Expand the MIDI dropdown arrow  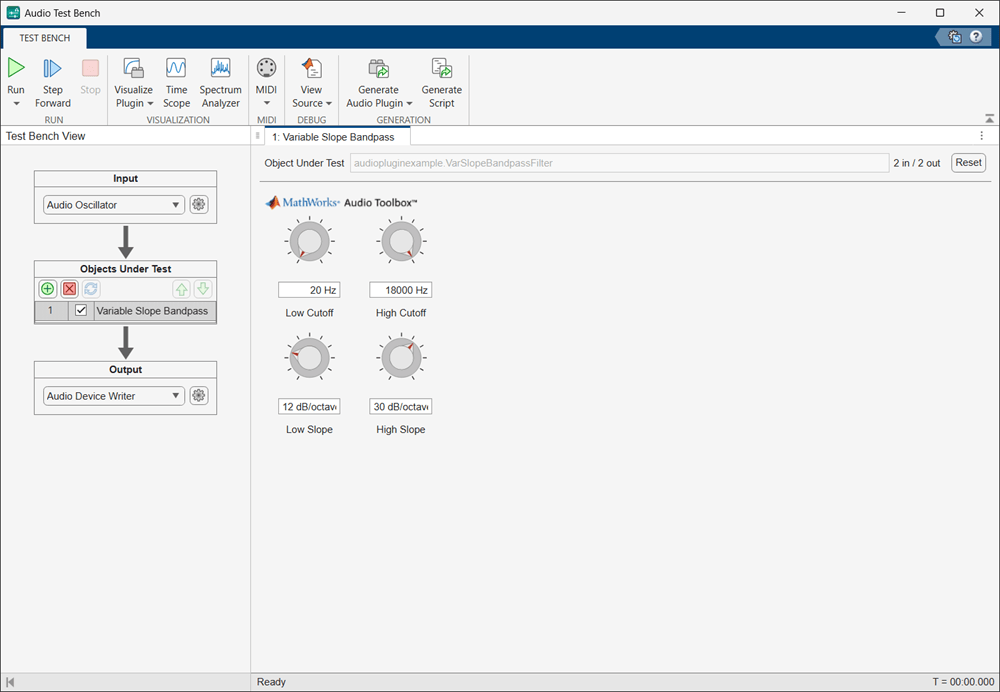coord(267,103)
